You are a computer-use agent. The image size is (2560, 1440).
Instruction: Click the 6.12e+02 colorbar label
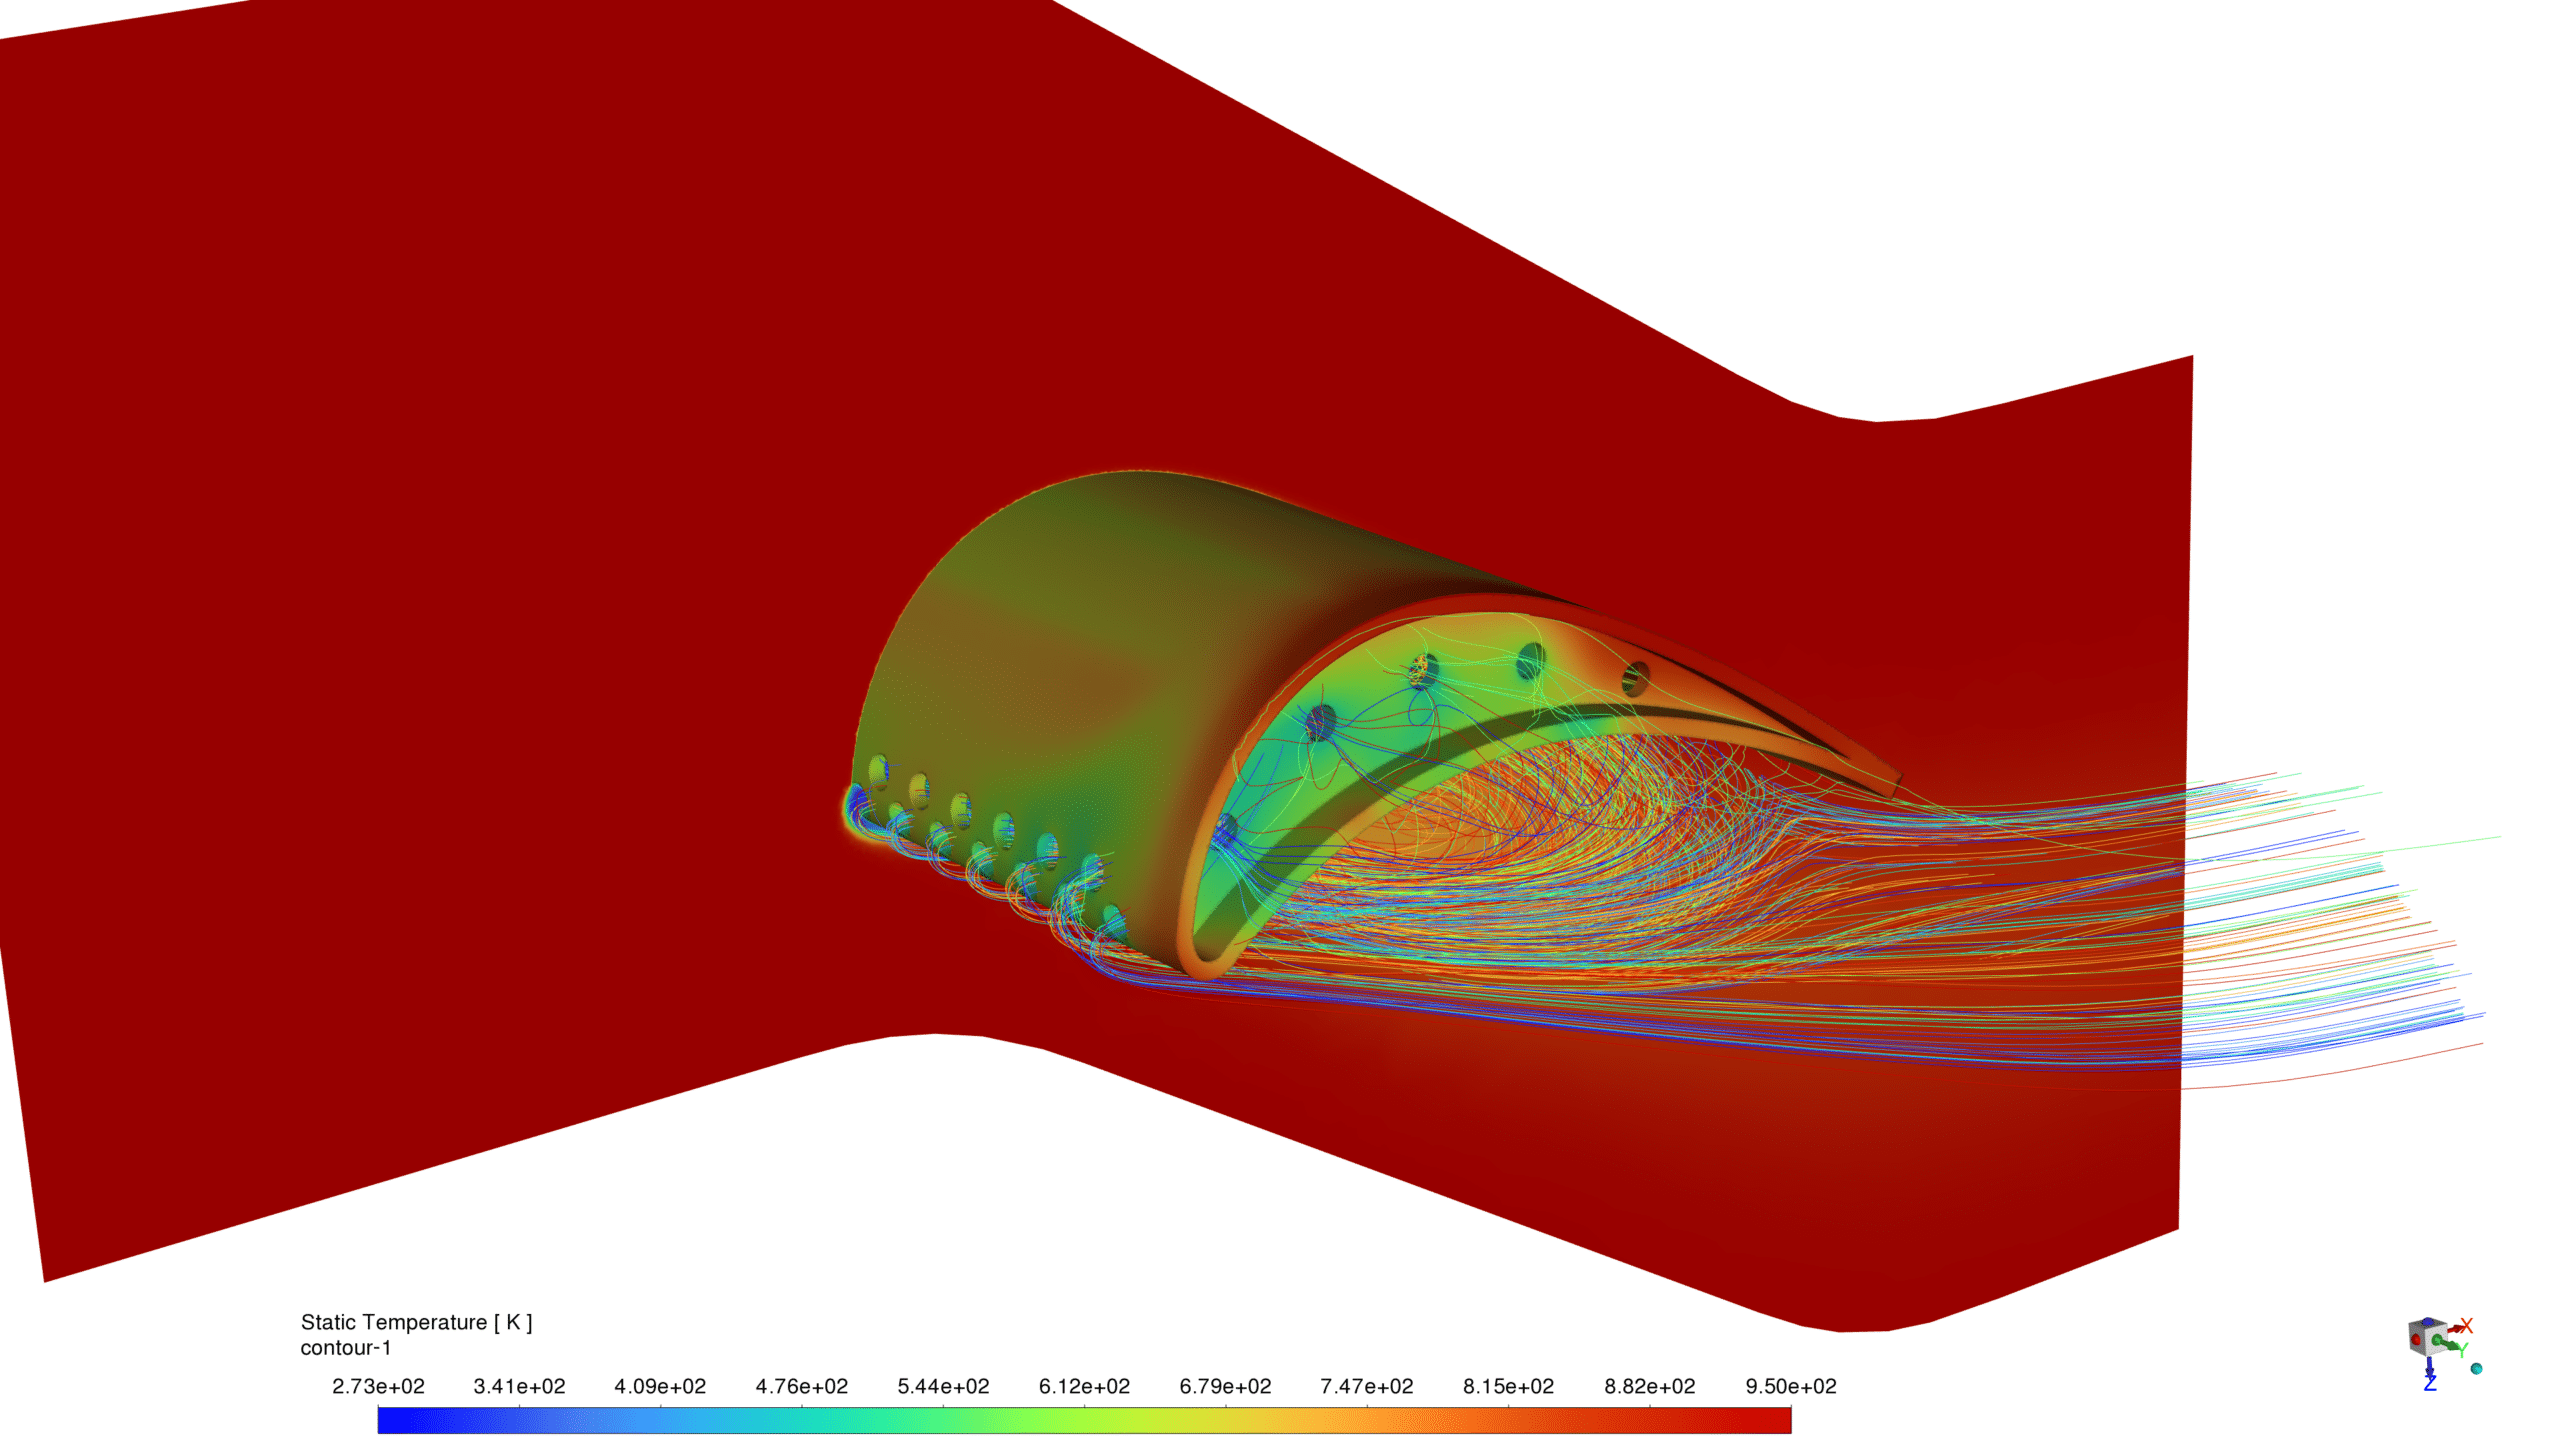point(1084,1386)
